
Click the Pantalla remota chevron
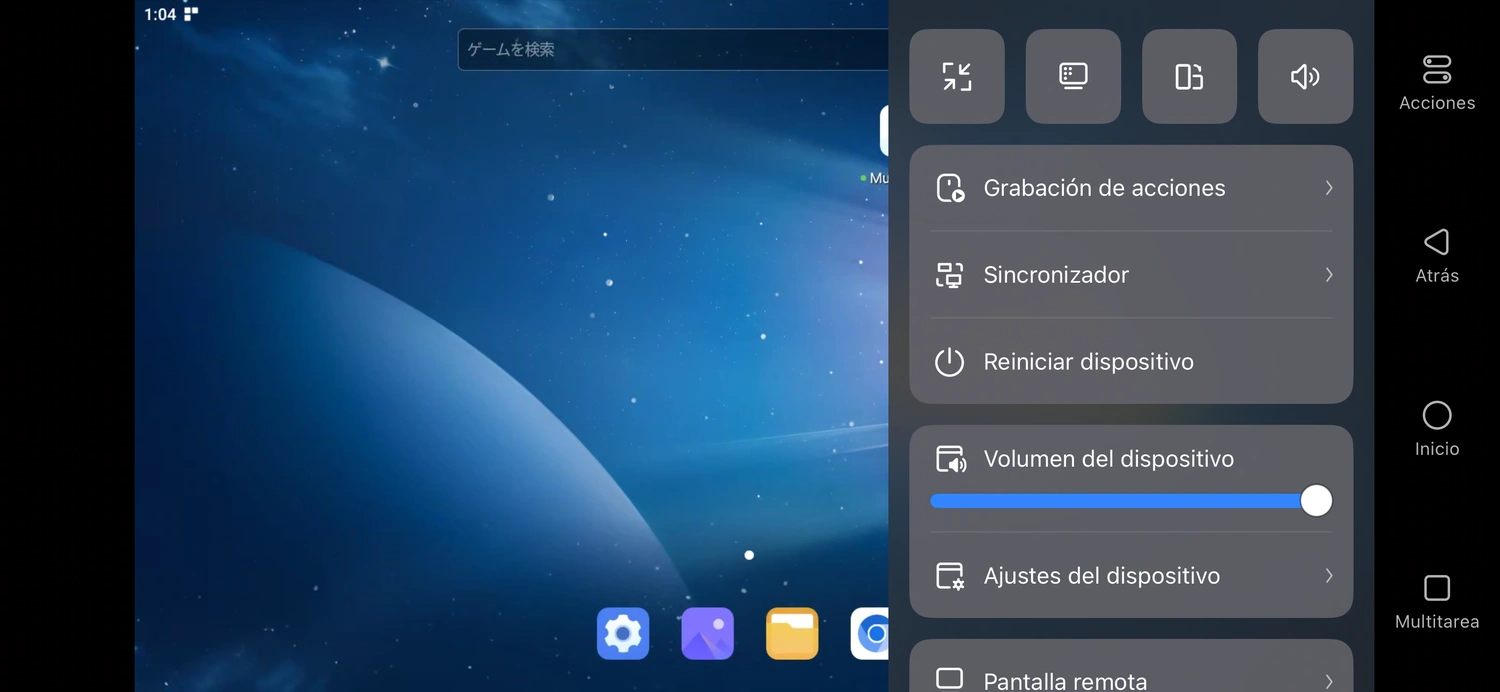pyautogui.click(x=1329, y=681)
